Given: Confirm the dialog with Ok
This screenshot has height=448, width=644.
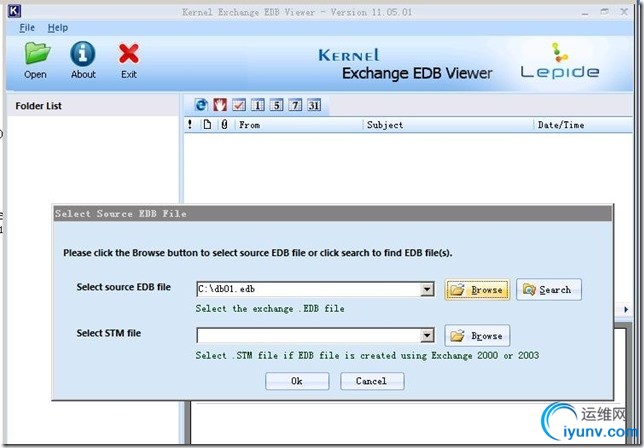Looking at the screenshot, I should pos(297,381).
